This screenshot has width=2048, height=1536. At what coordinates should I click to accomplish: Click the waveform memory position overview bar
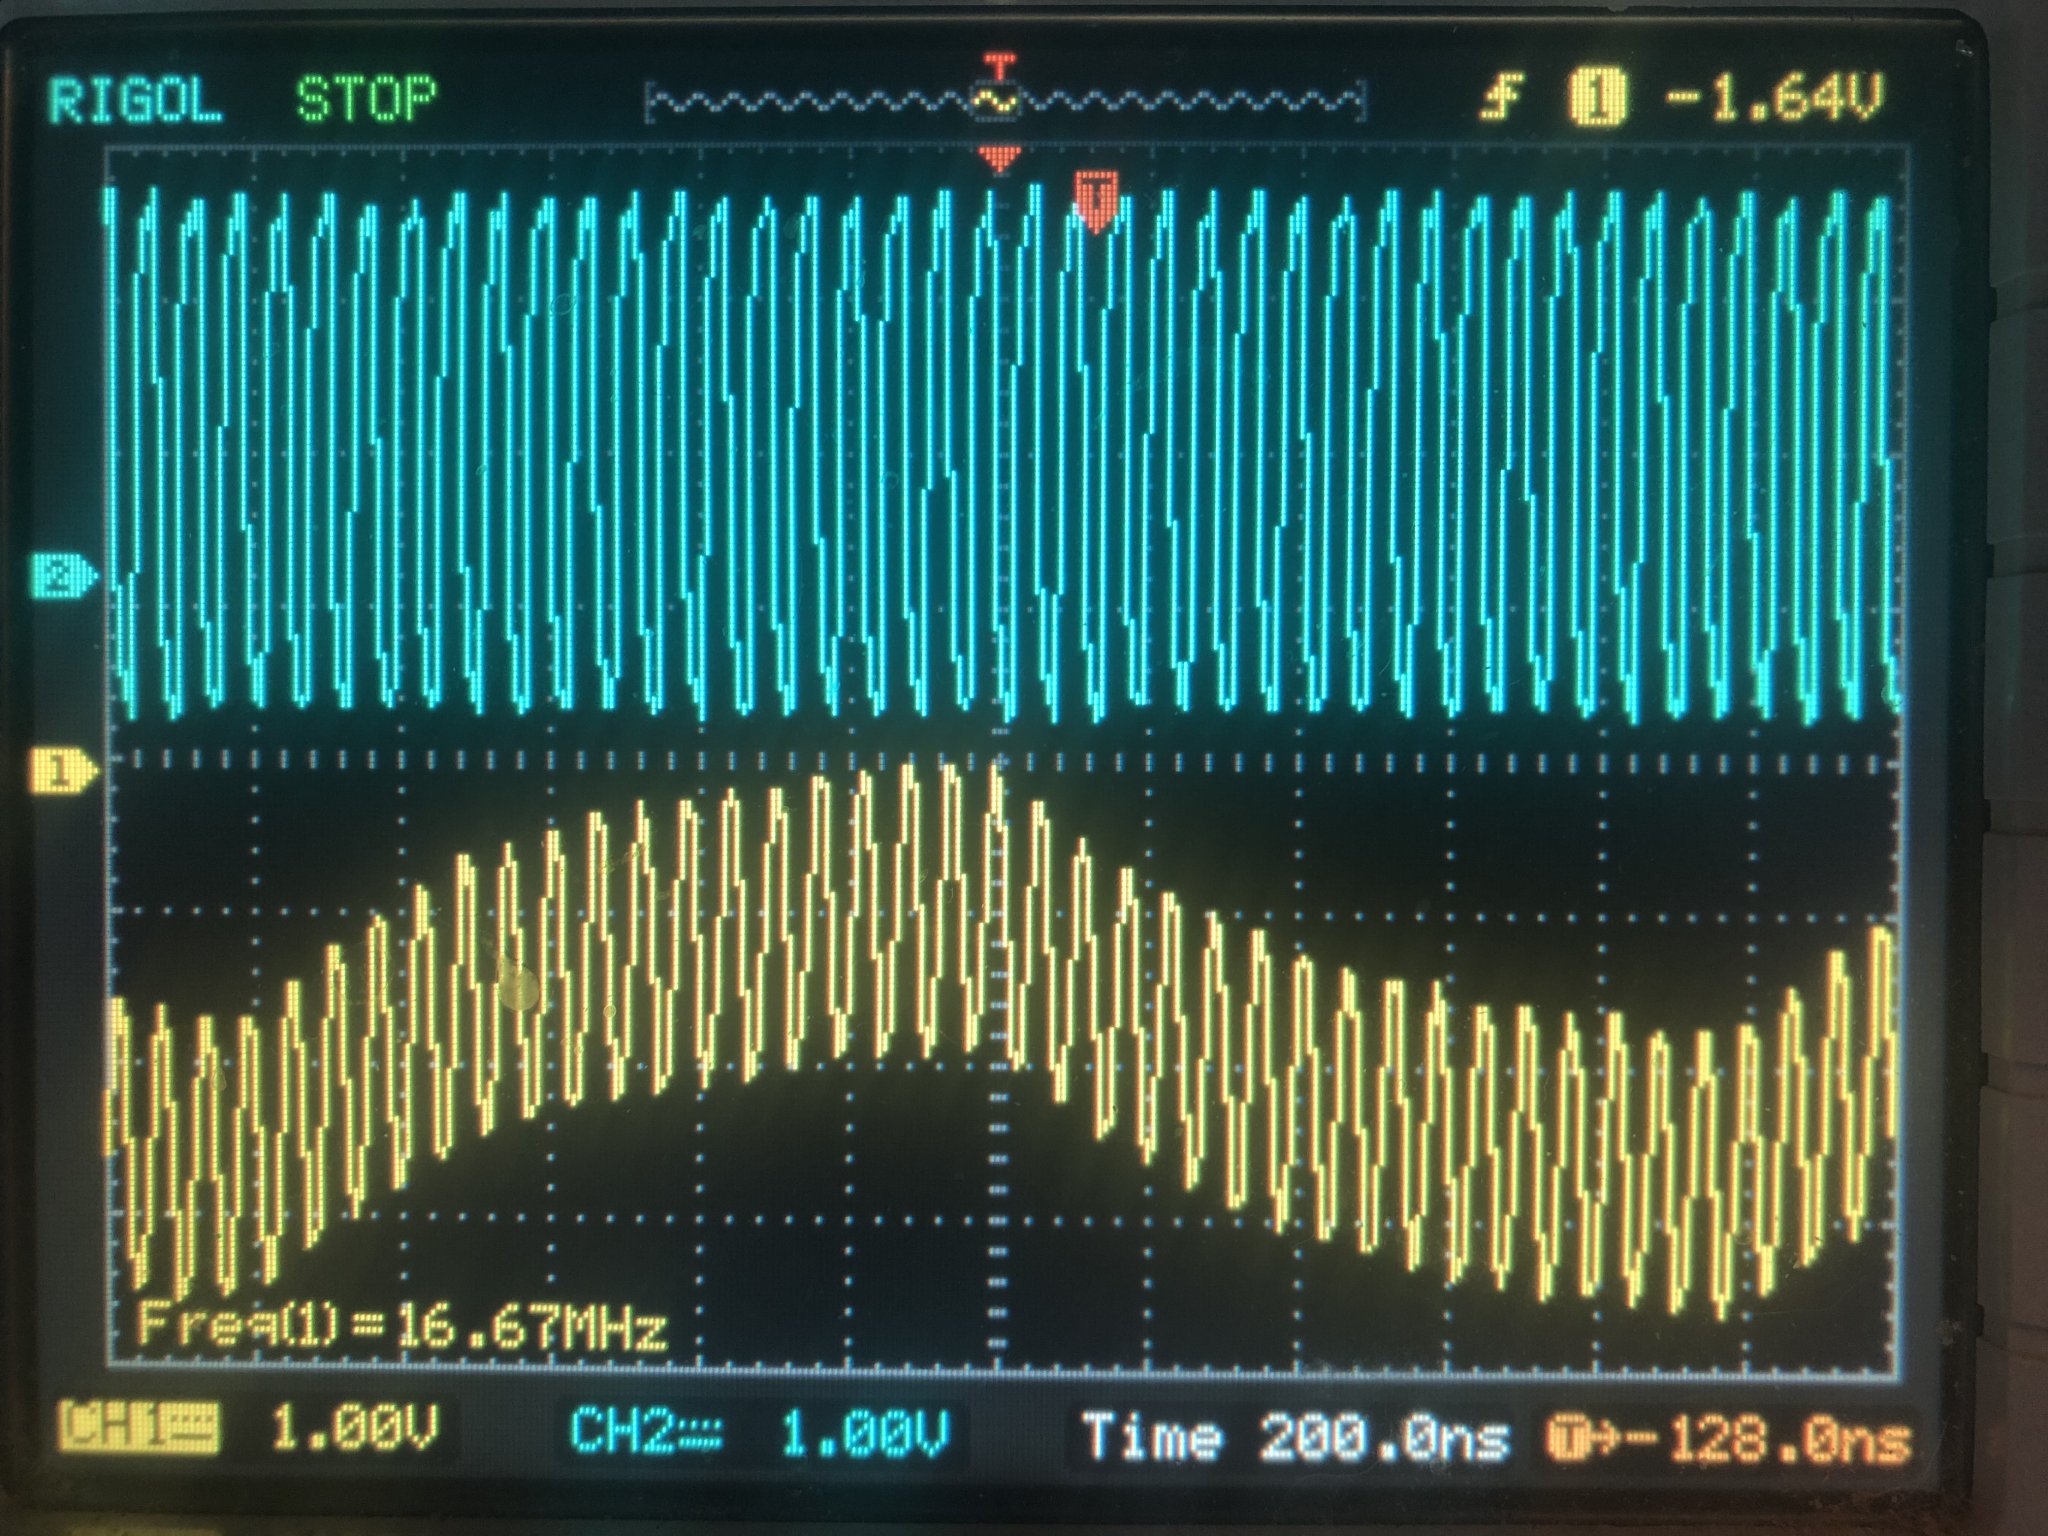[1005, 101]
